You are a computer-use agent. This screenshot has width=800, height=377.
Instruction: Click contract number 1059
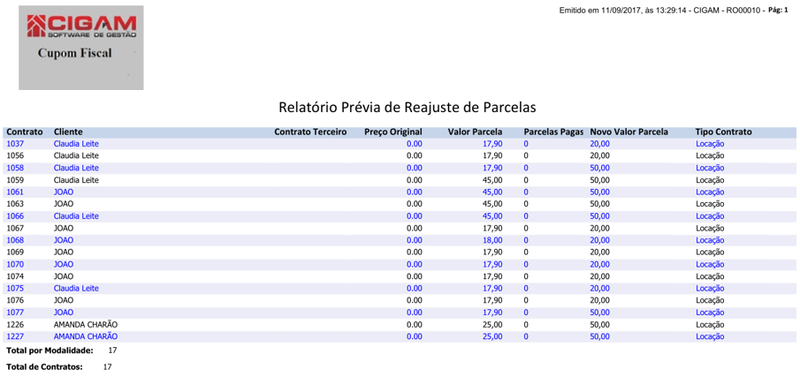click(x=15, y=180)
